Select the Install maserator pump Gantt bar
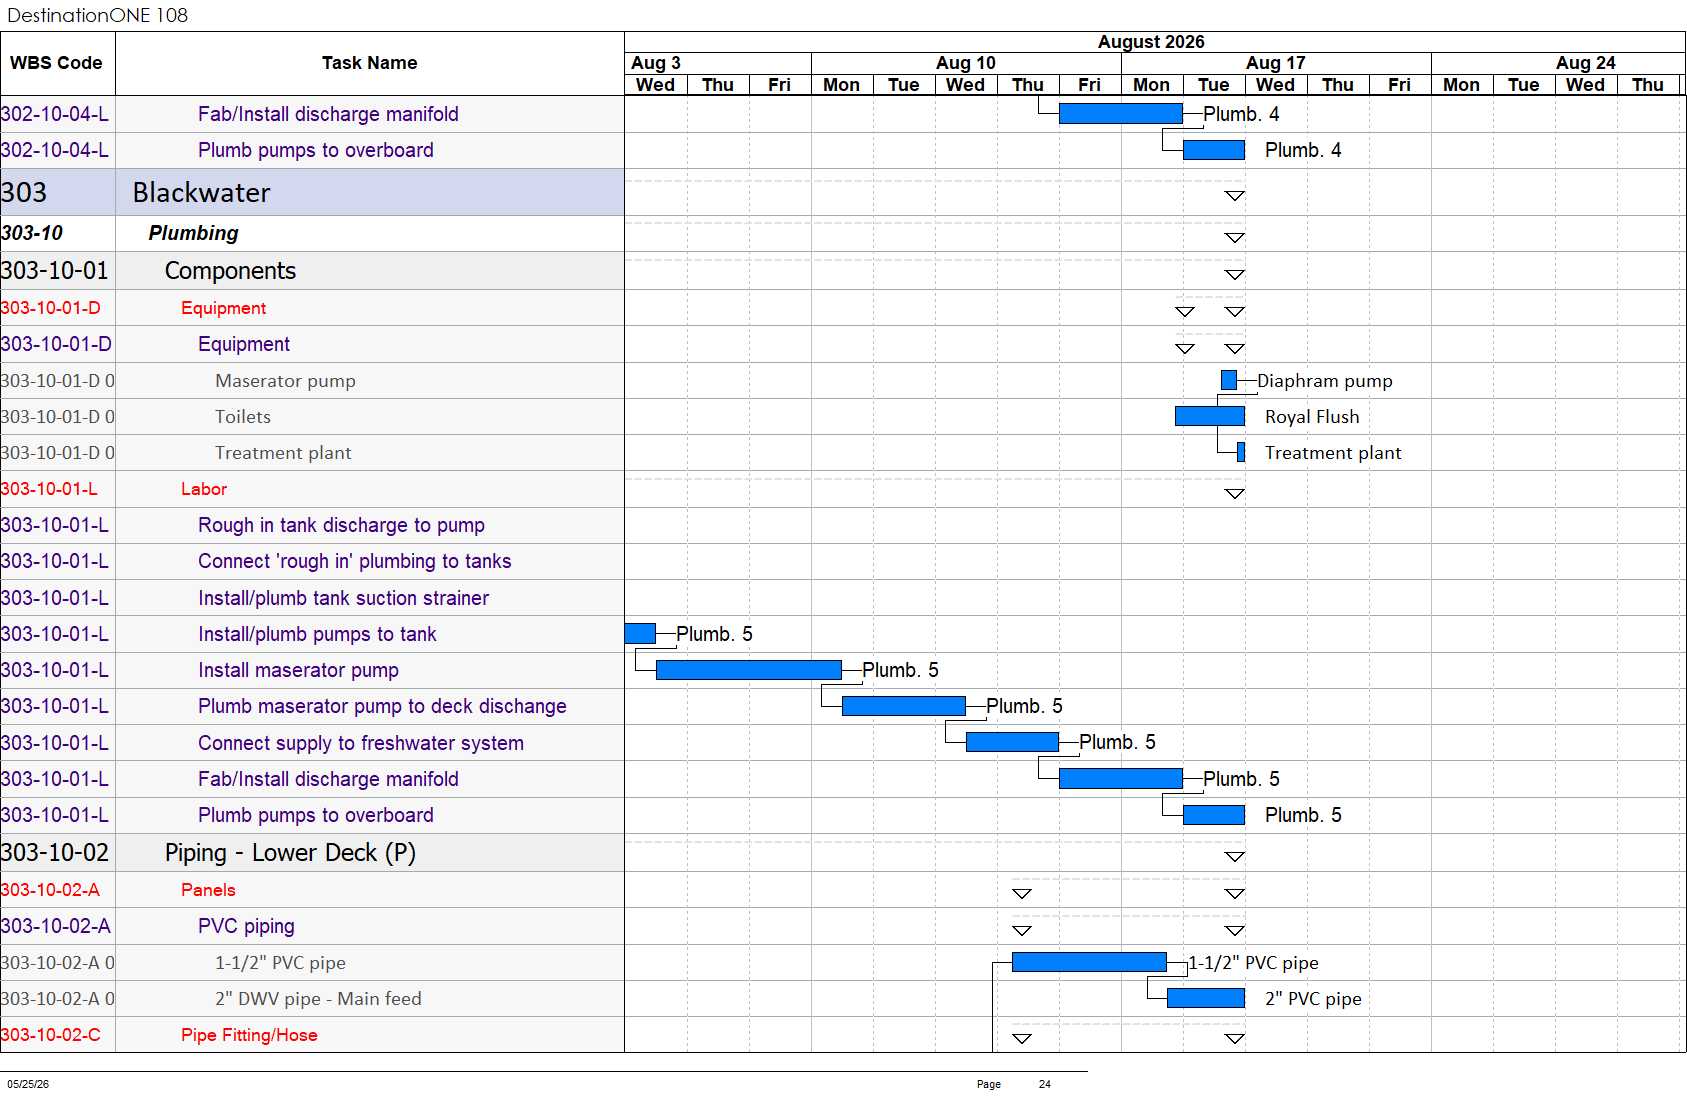This screenshot has width=1687, height=1097. coord(749,670)
